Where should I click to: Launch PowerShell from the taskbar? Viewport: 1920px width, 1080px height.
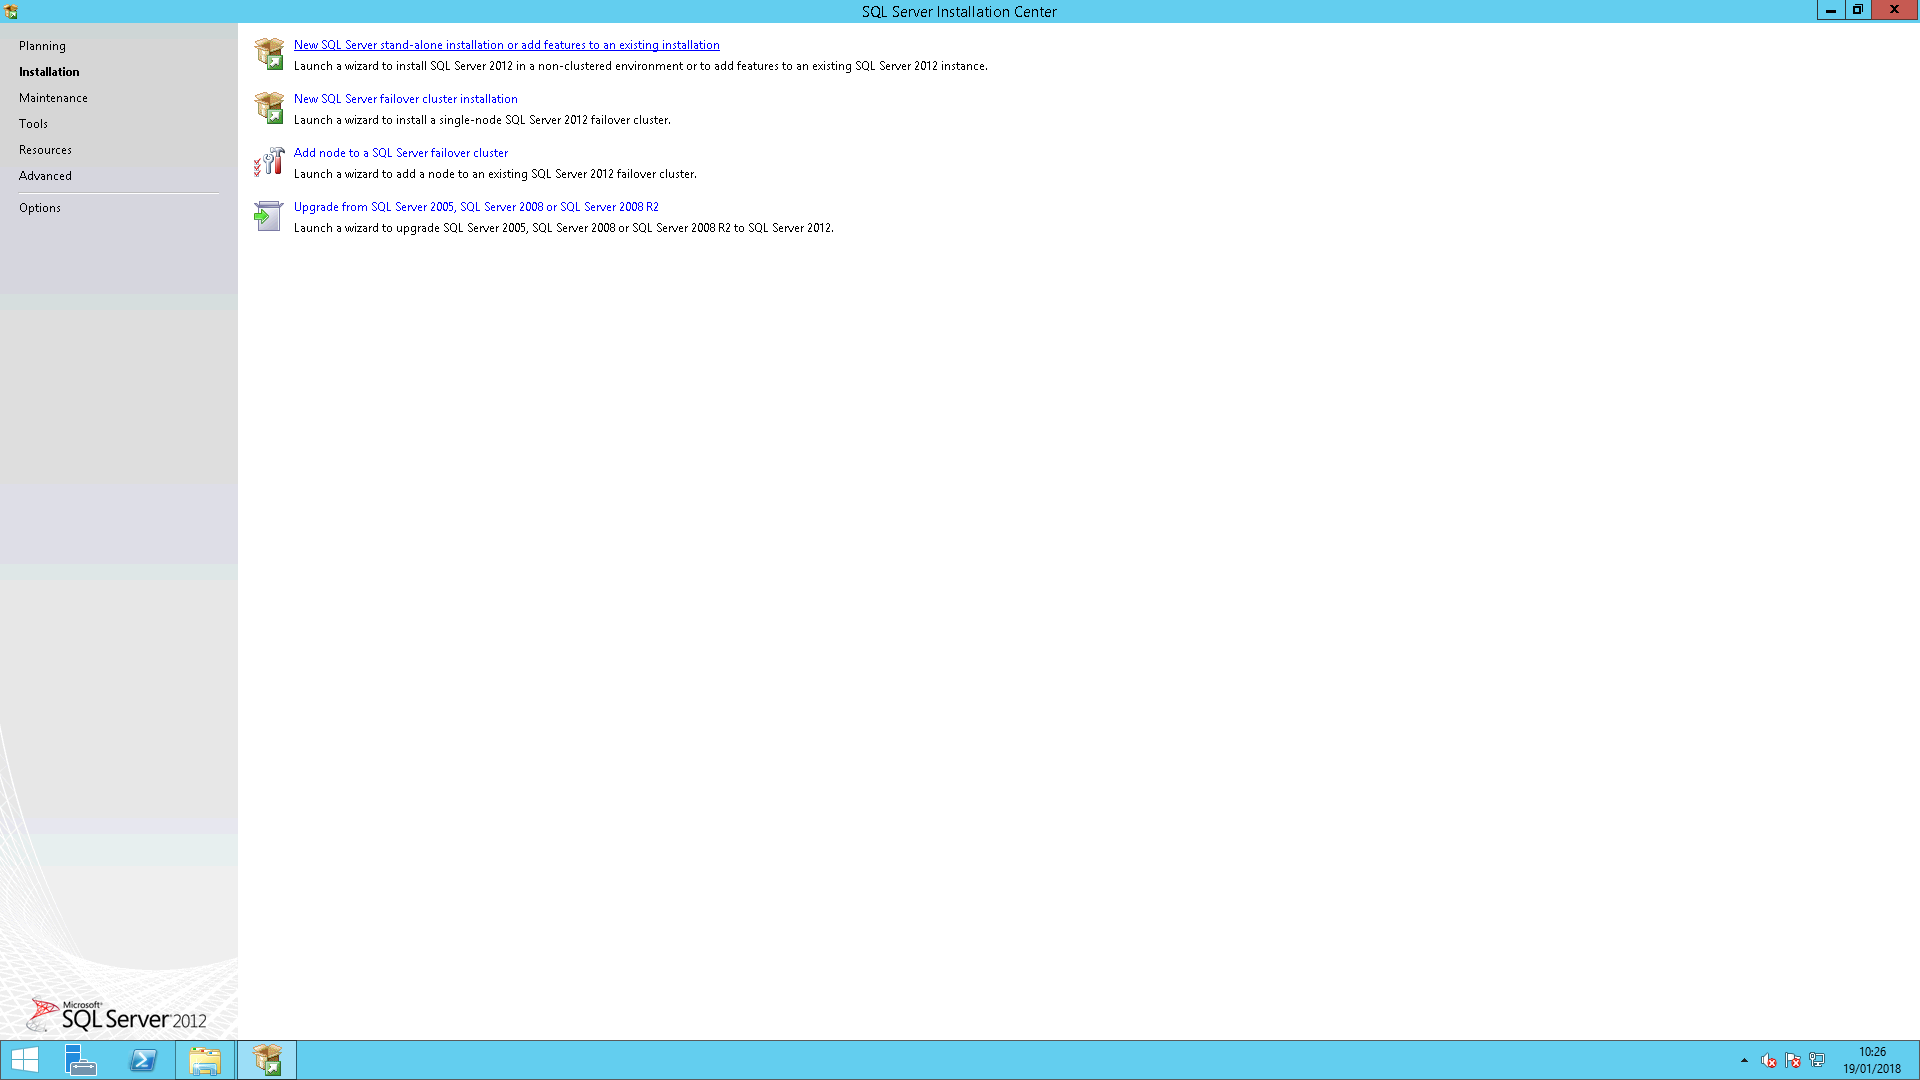point(143,1060)
